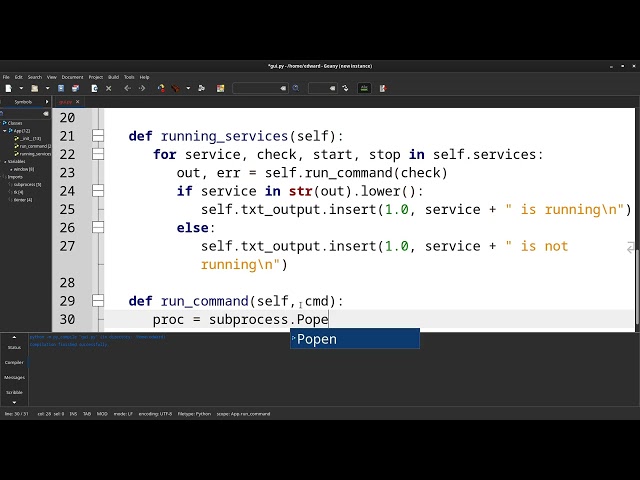The width and height of the screenshot is (640, 480).
Task: Select Imports node in symbols tree
Action: pyautogui.click(x=15, y=177)
